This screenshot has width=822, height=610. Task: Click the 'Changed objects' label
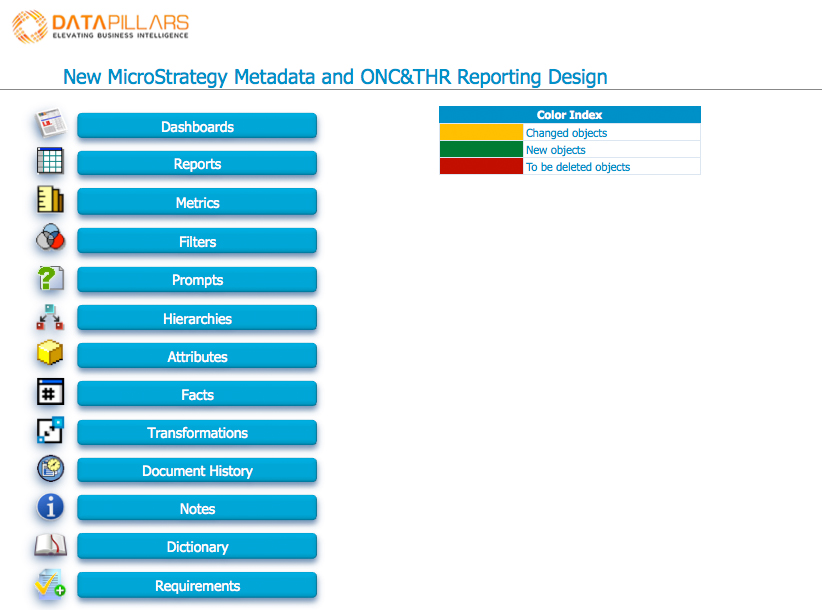pyautogui.click(x=566, y=133)
